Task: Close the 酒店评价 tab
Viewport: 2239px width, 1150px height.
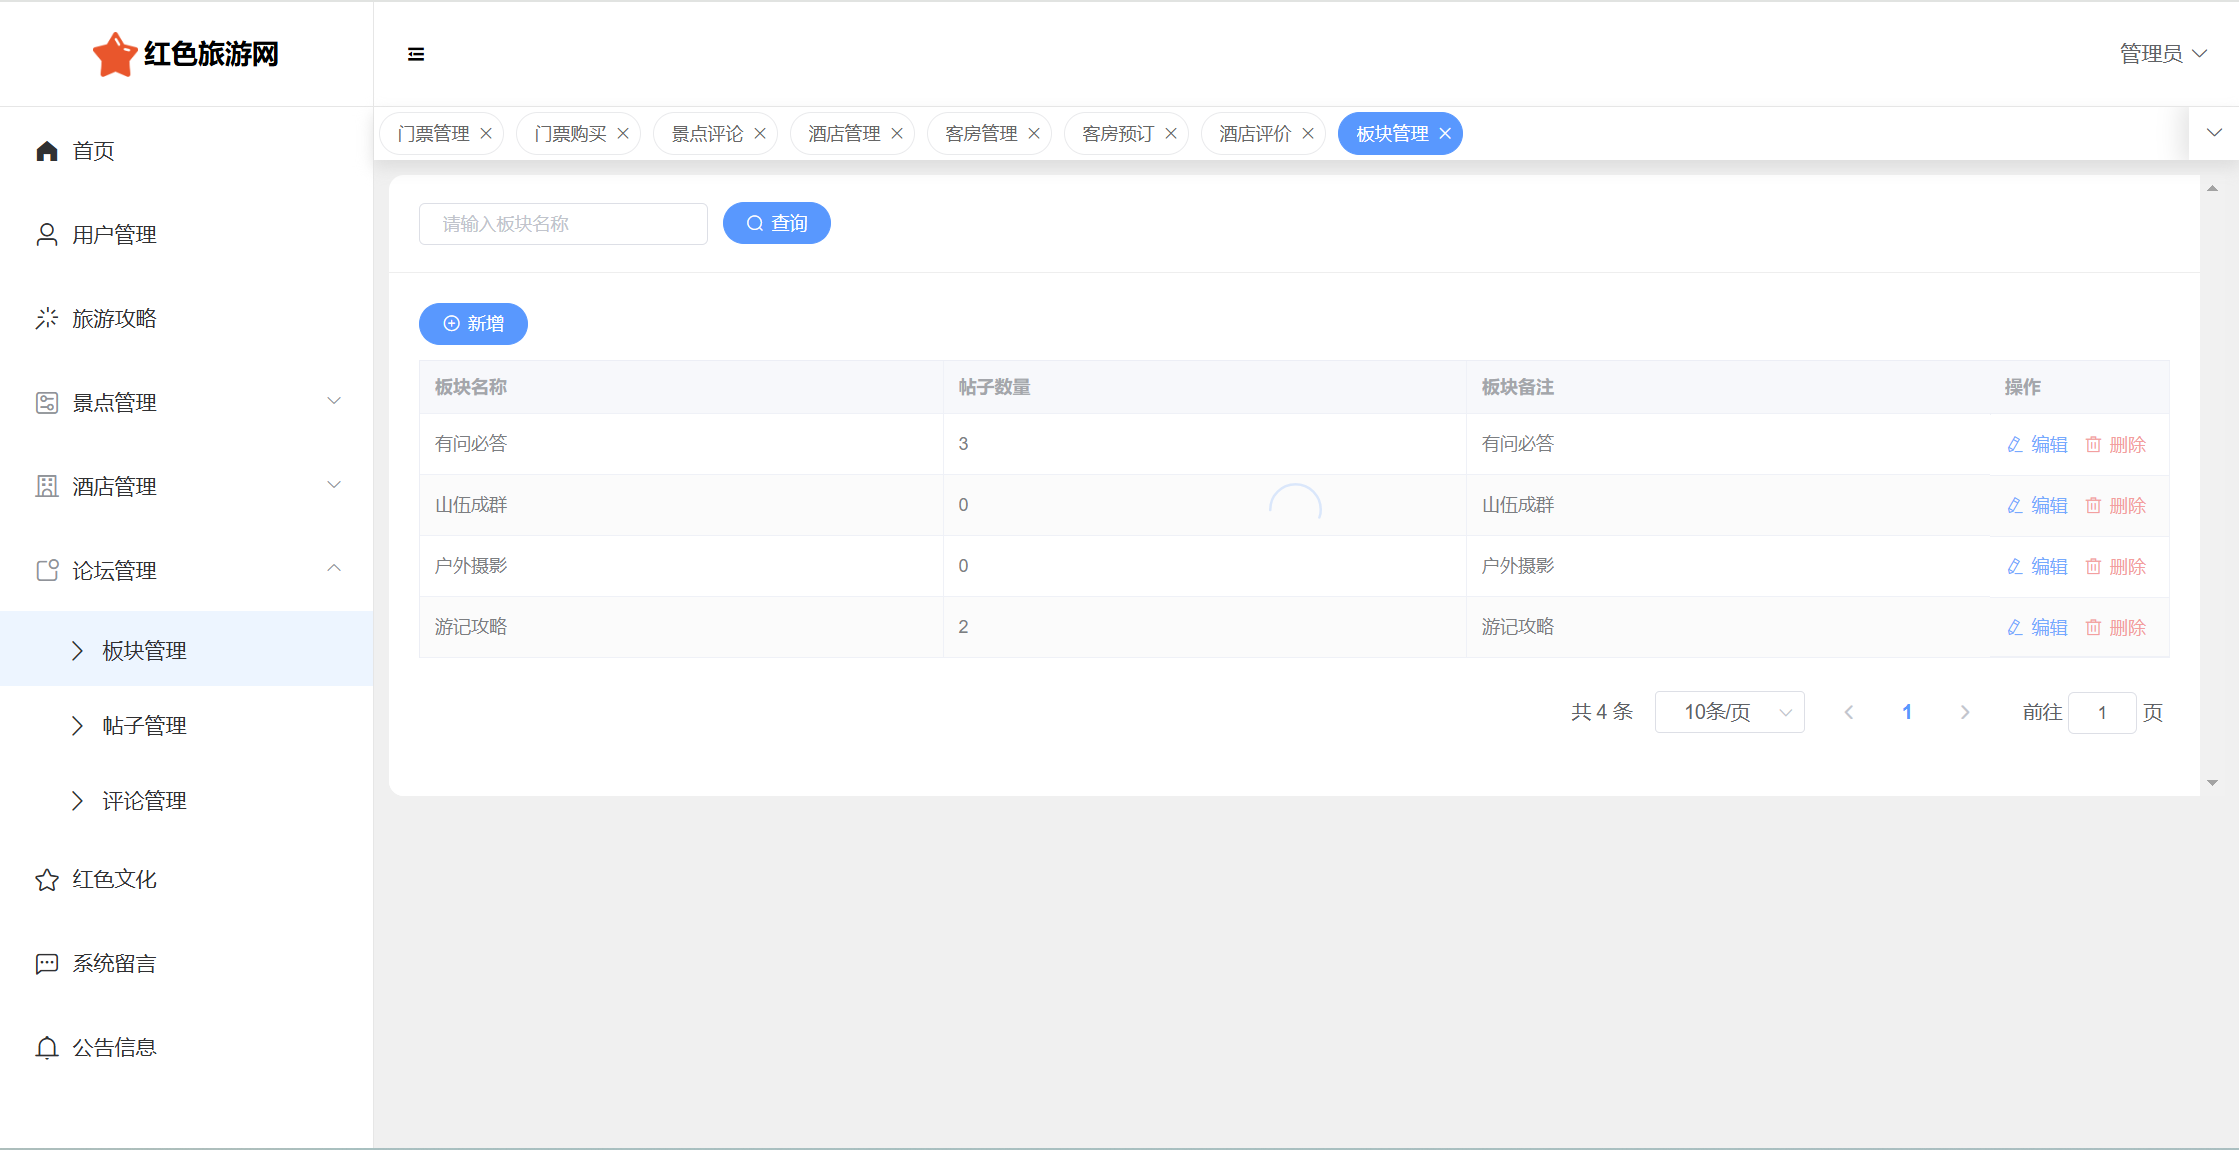Action: pos(1308,134)
